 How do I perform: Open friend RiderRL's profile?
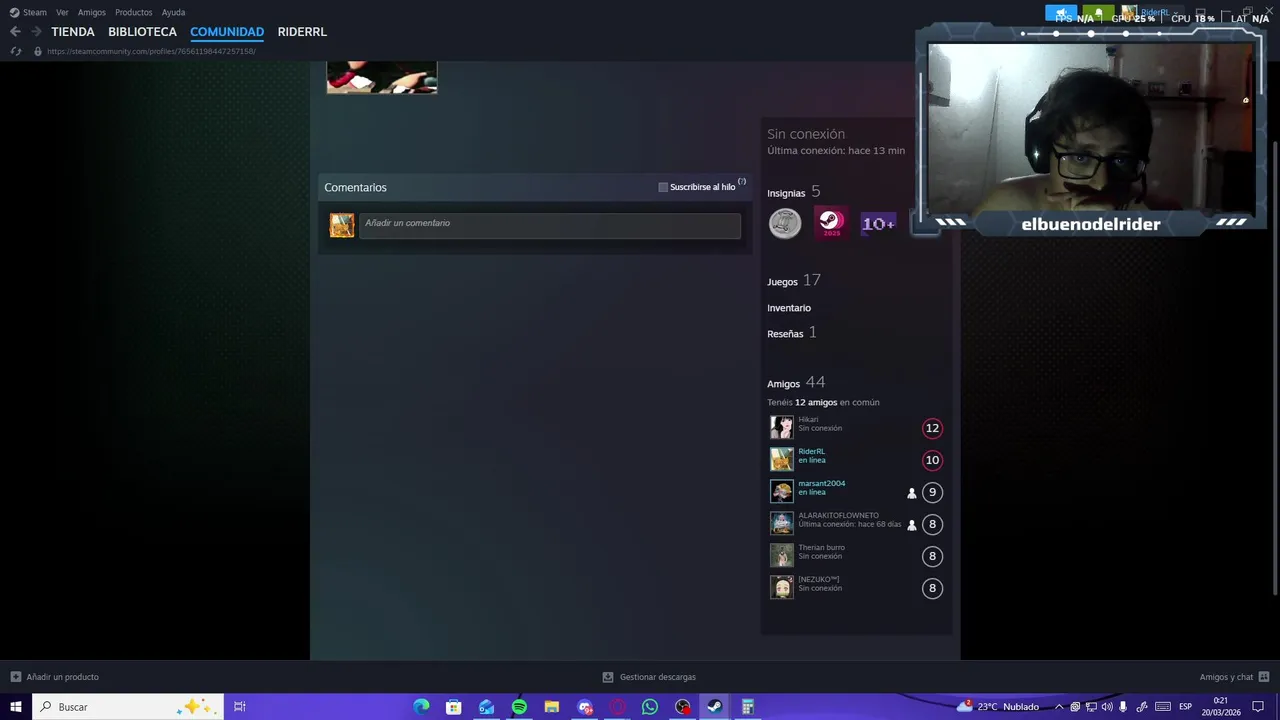pos(811,451)
